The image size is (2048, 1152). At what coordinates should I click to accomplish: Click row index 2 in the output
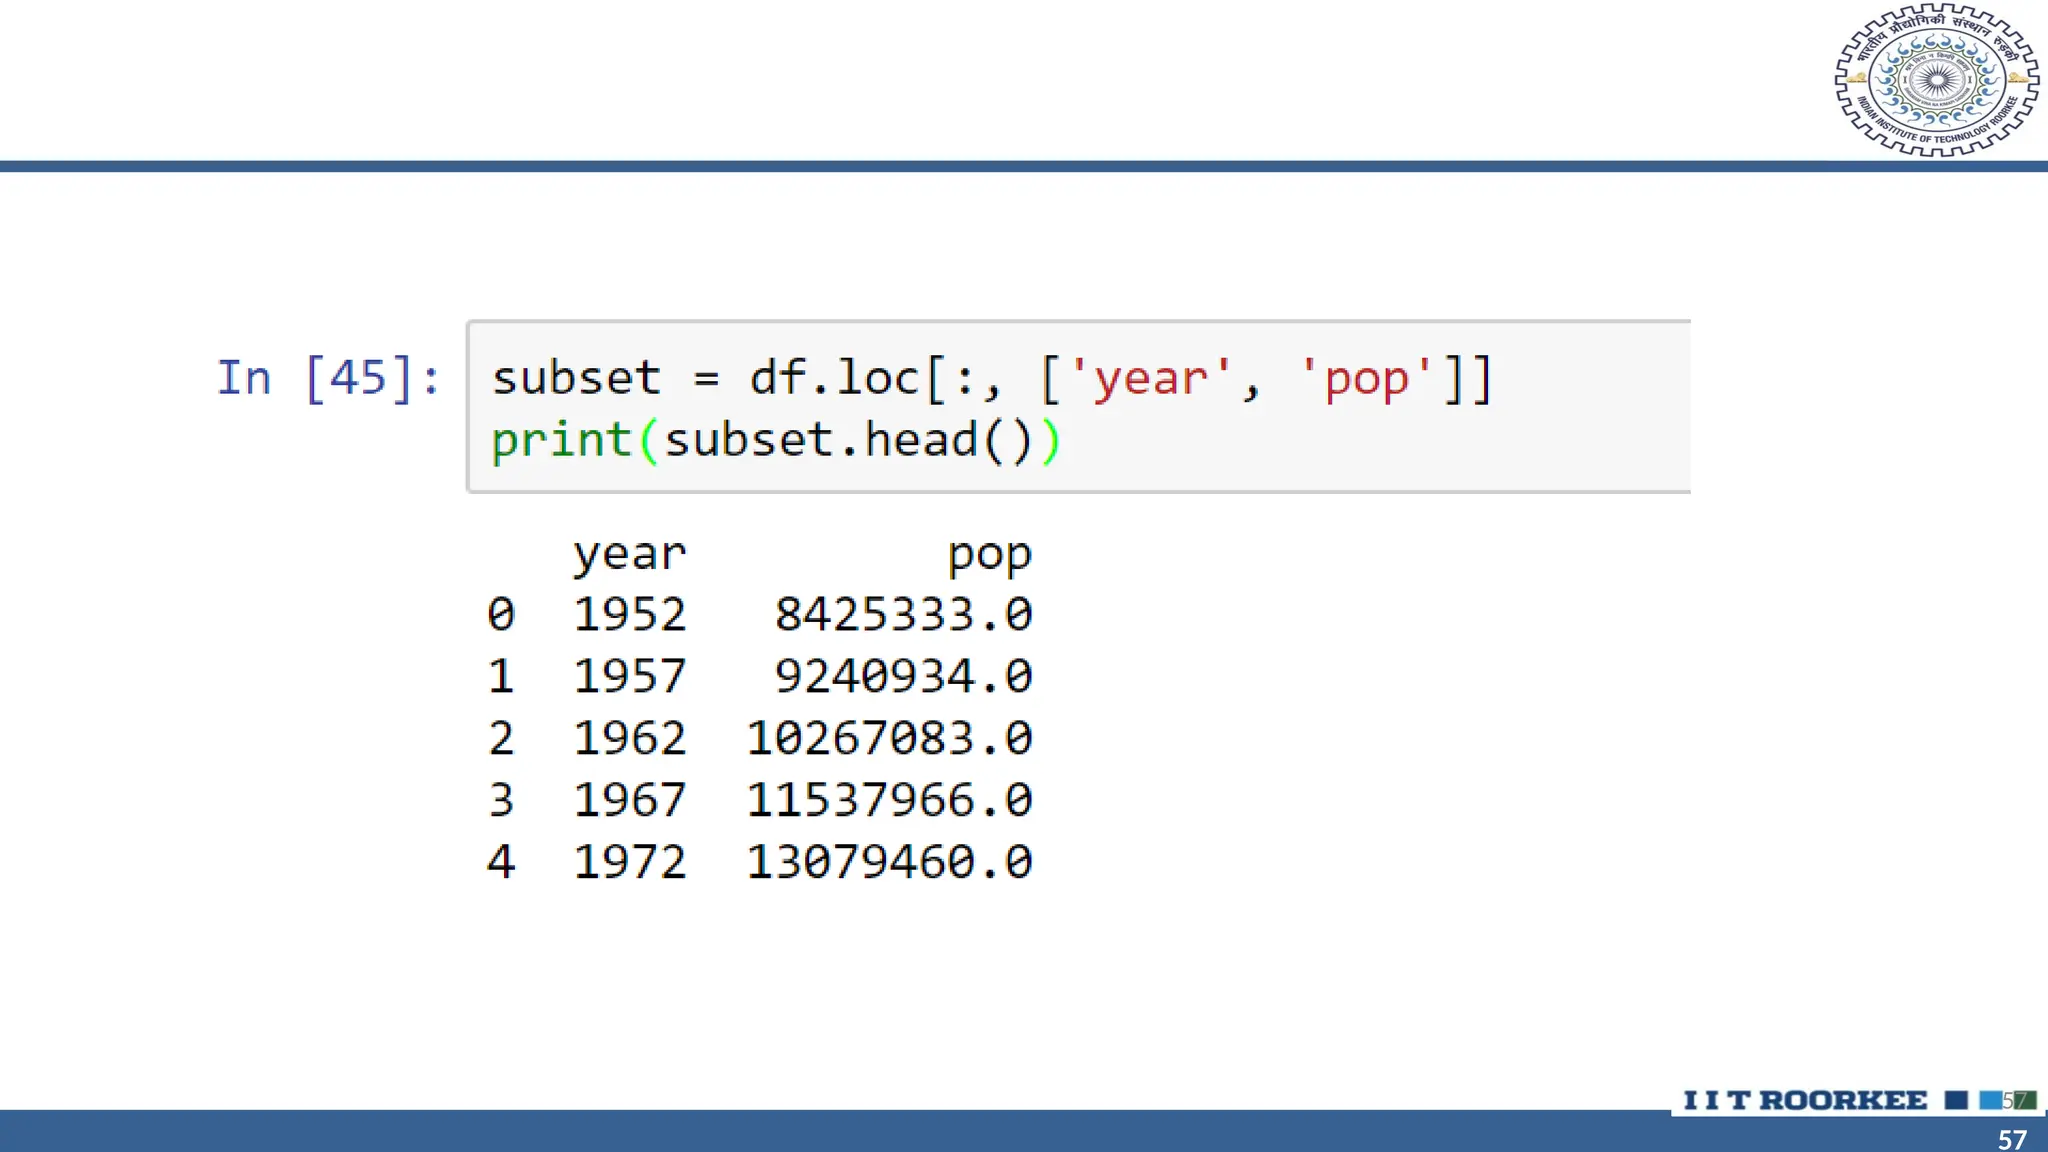click(501, 738)
